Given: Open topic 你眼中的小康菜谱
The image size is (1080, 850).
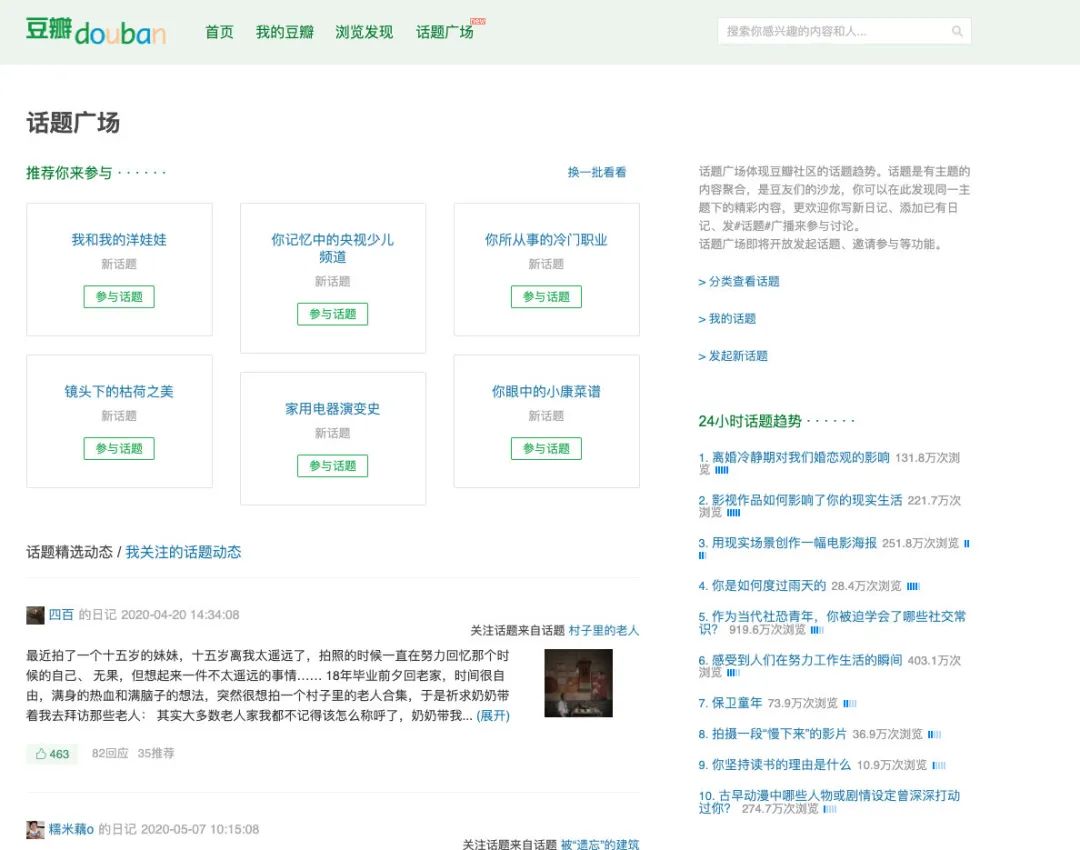Looking at the screenshot, I should 546,391.
